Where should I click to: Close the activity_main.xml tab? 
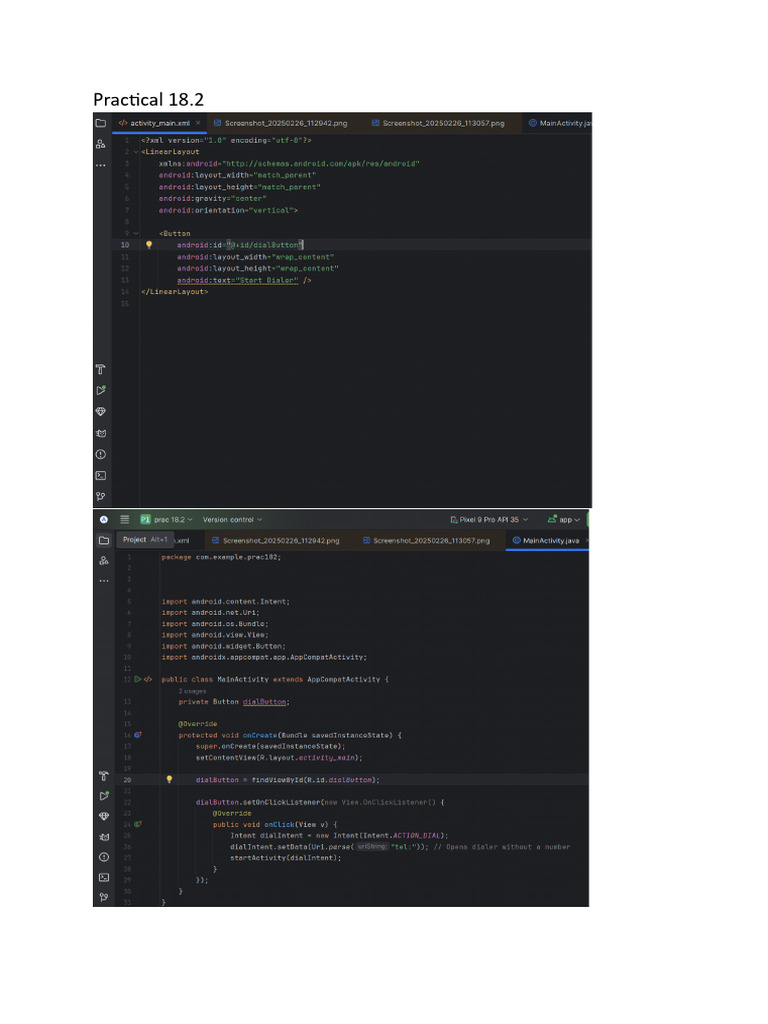198,123
